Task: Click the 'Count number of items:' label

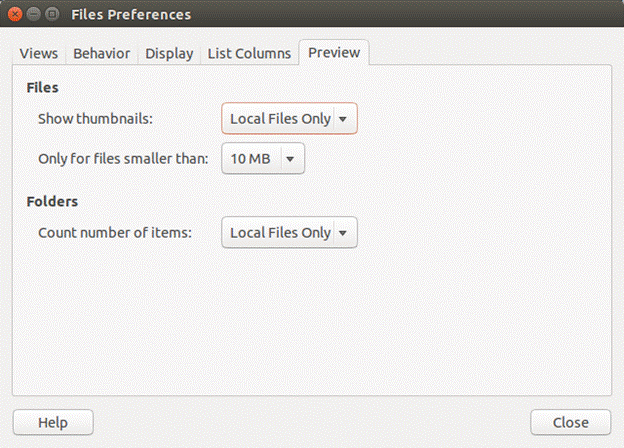Action: tap(115, 232)
